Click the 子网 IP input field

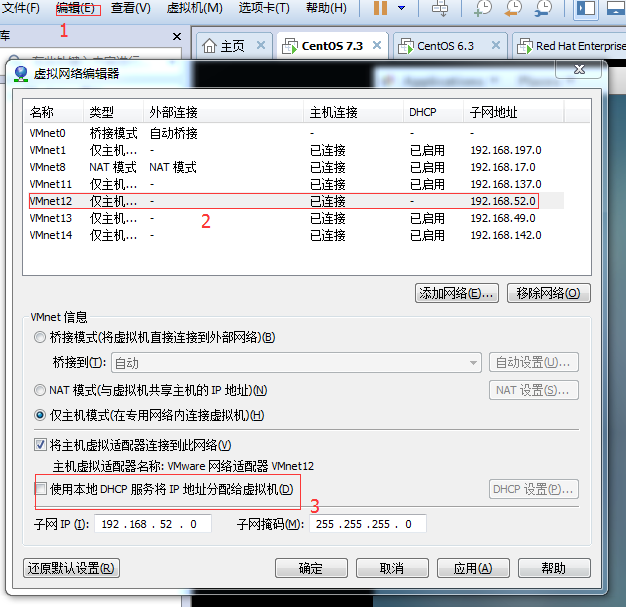click(153, 524)
